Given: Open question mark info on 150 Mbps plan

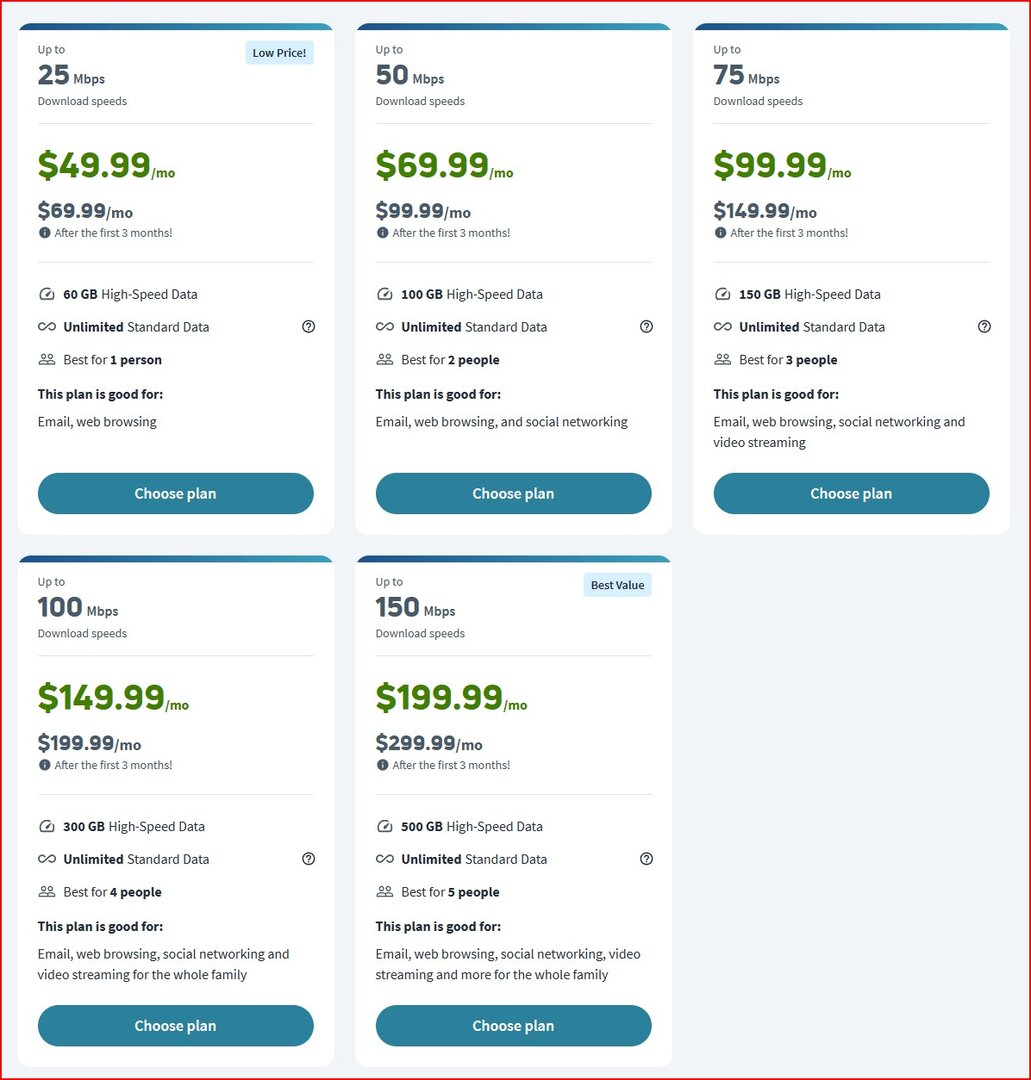Looking at the screenshot, I should click(x=646, y=859).
